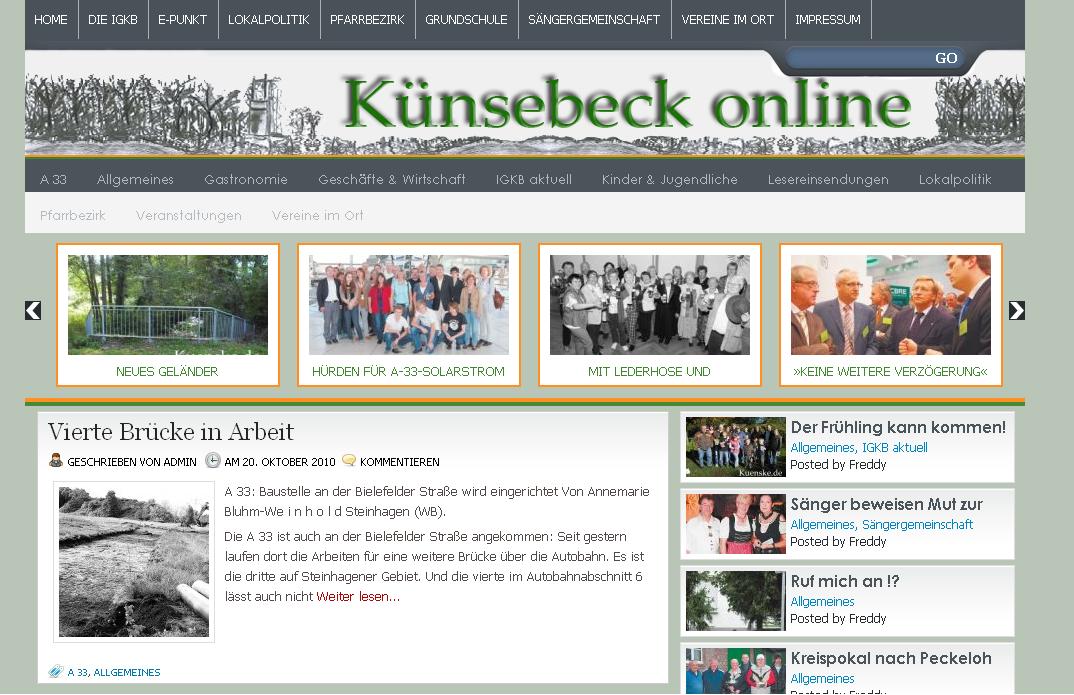Open the Neues Geländer carousel thumbnail

point(168,305)
